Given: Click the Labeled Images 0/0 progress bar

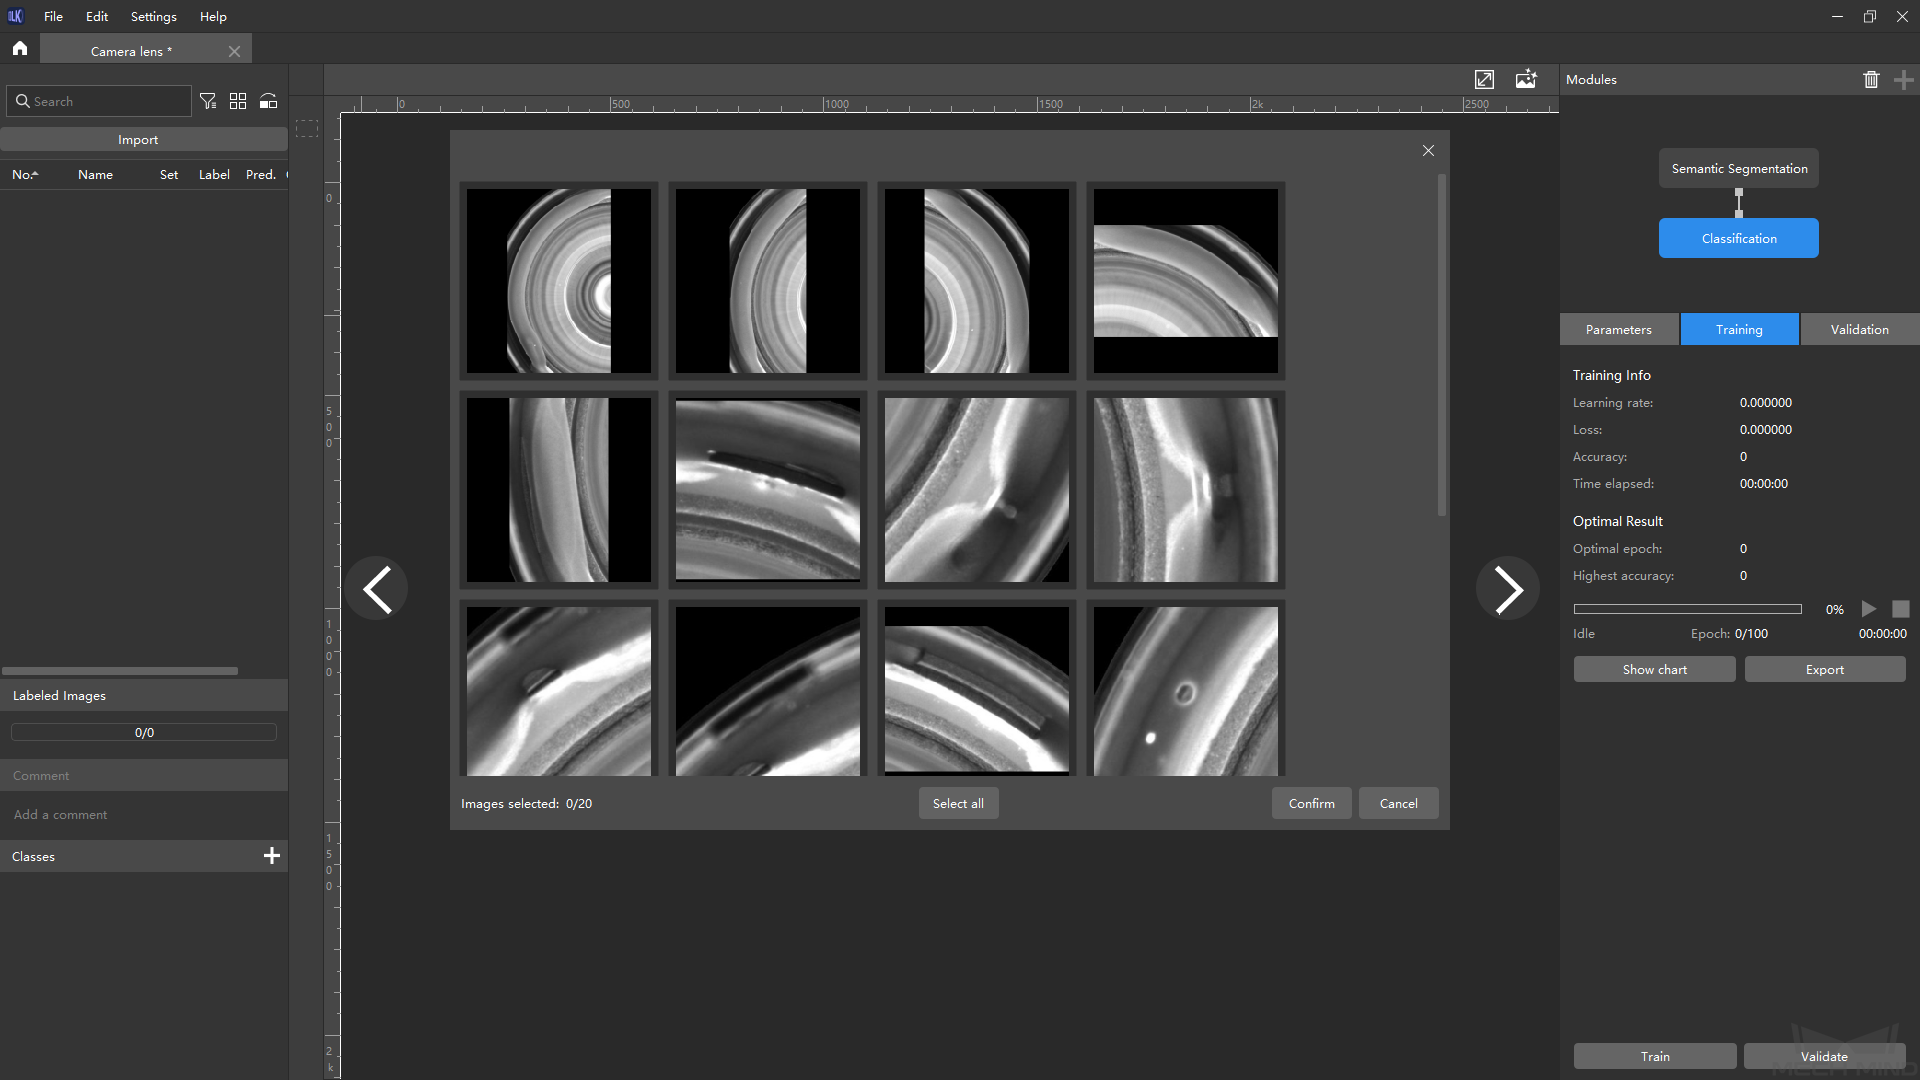Looking at the screenshot, I should click(x=144, y=732).
